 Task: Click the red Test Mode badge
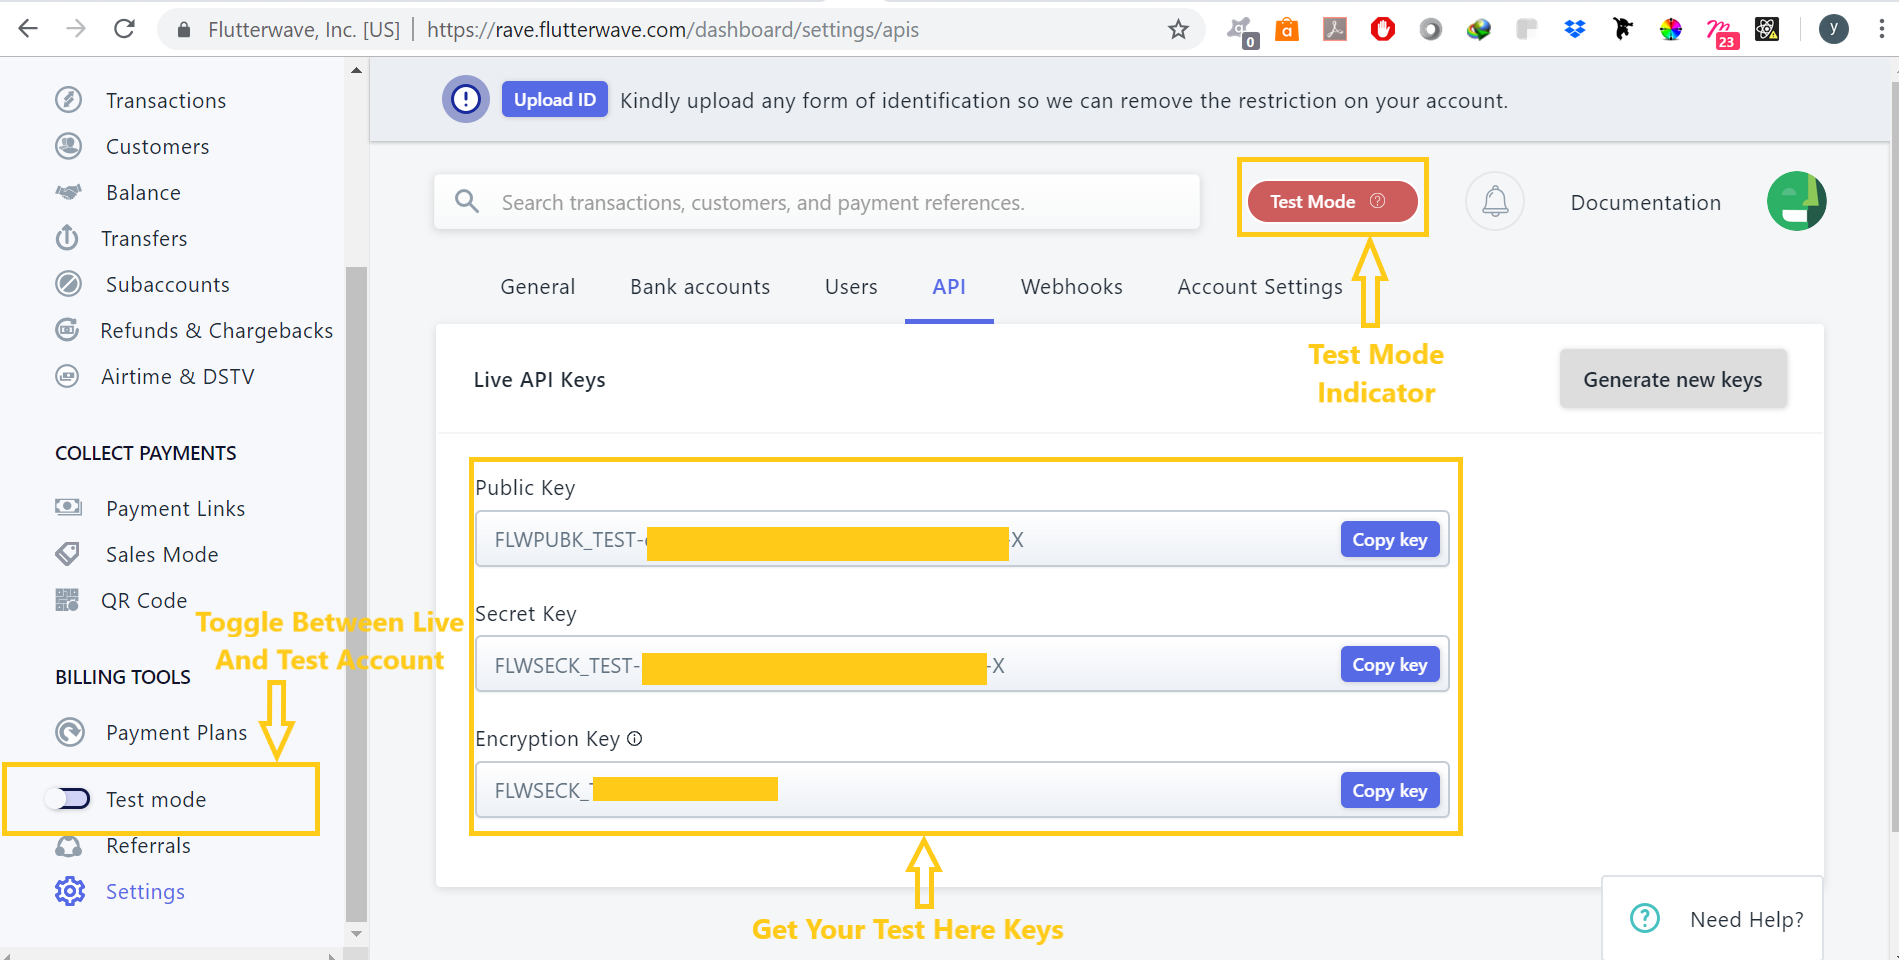(x=1332, y=201)
